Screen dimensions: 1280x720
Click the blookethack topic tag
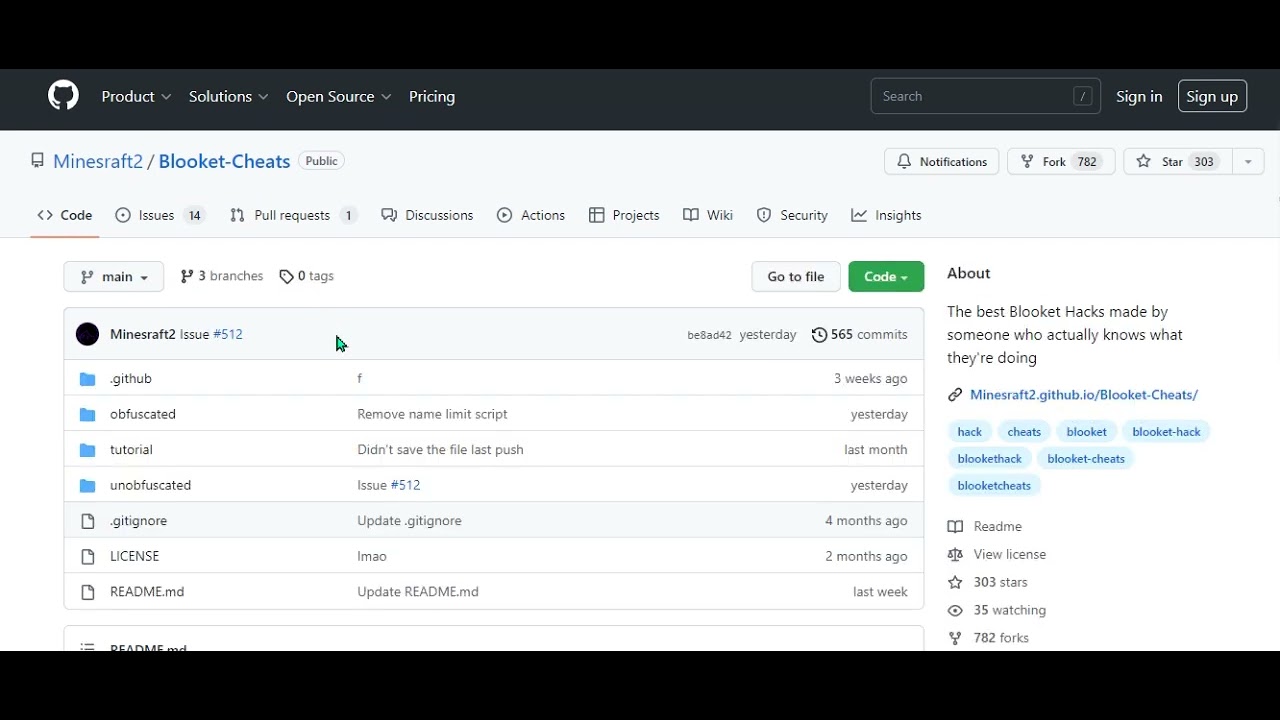(x=990, y=459)
